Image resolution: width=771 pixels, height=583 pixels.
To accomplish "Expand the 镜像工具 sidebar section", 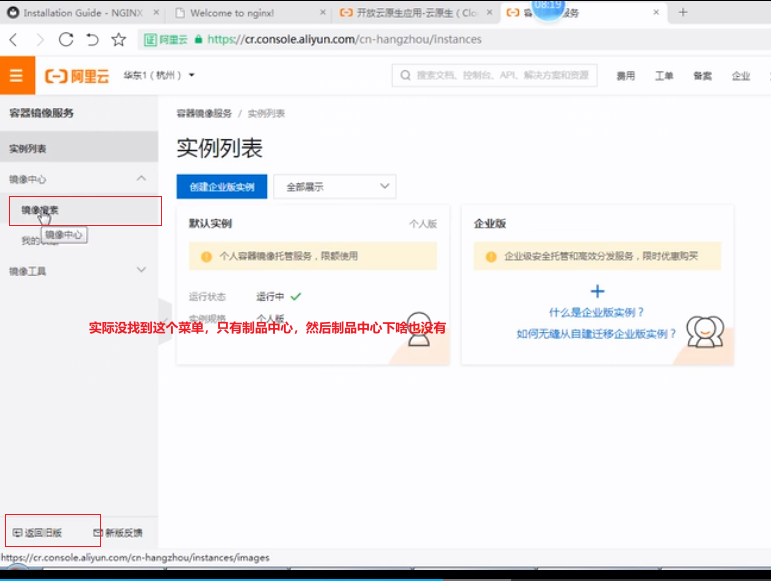I will point(141,270).
